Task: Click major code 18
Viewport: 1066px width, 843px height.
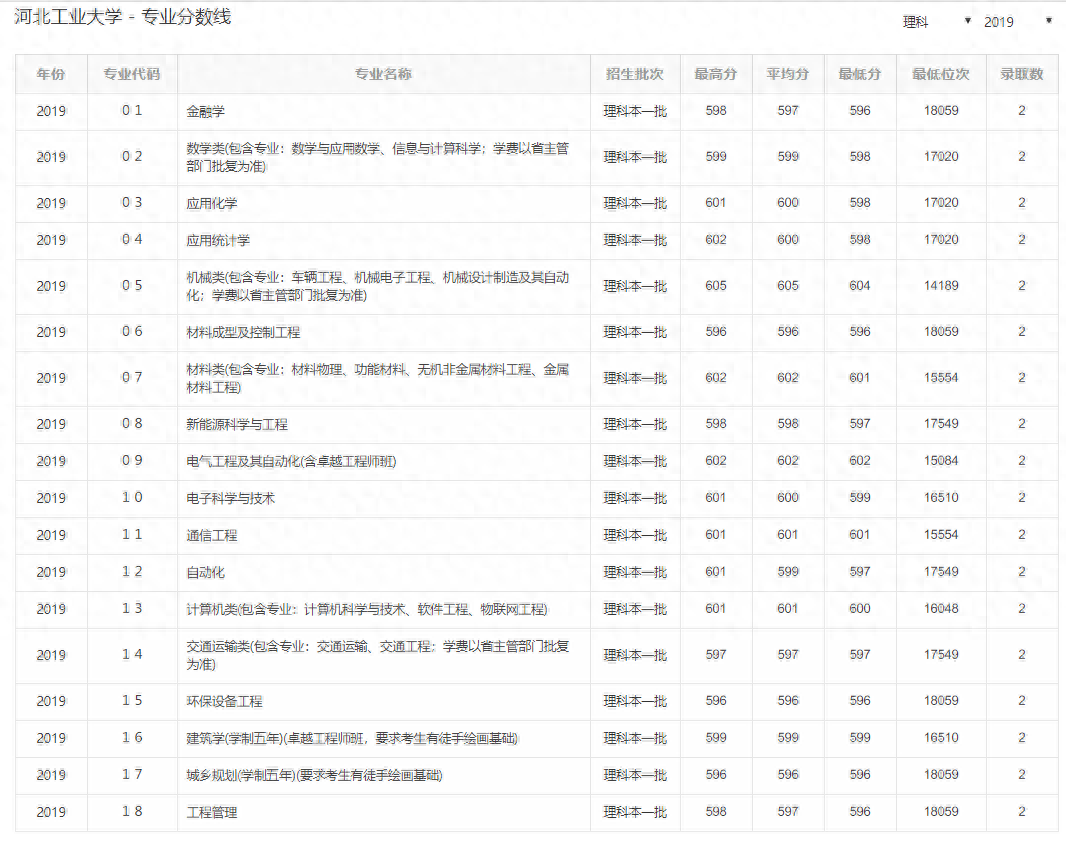Action: click(132, 811)
